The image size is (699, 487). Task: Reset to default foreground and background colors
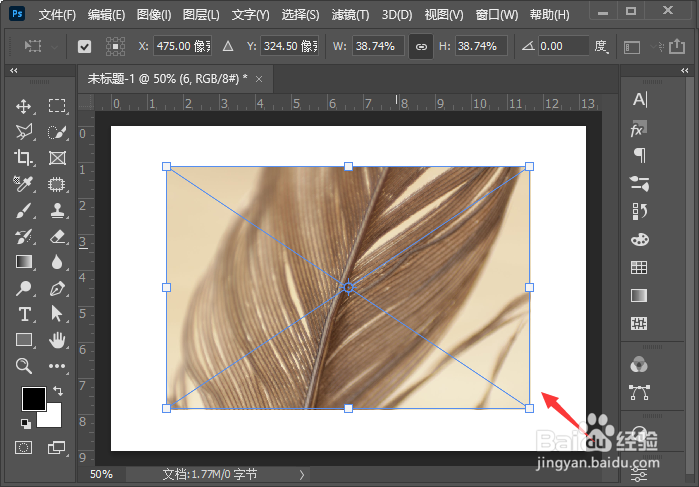point(25,424)
